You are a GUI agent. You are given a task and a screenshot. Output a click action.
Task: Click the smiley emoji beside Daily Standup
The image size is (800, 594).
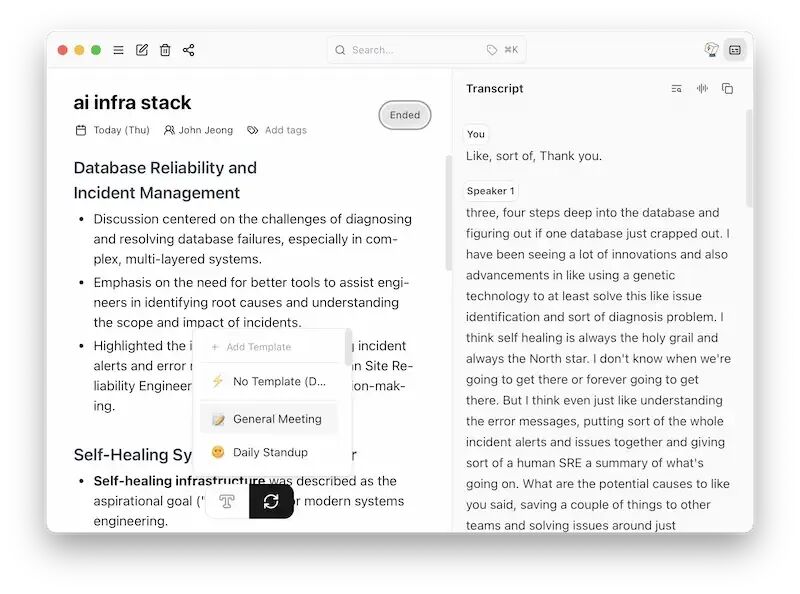218,452
